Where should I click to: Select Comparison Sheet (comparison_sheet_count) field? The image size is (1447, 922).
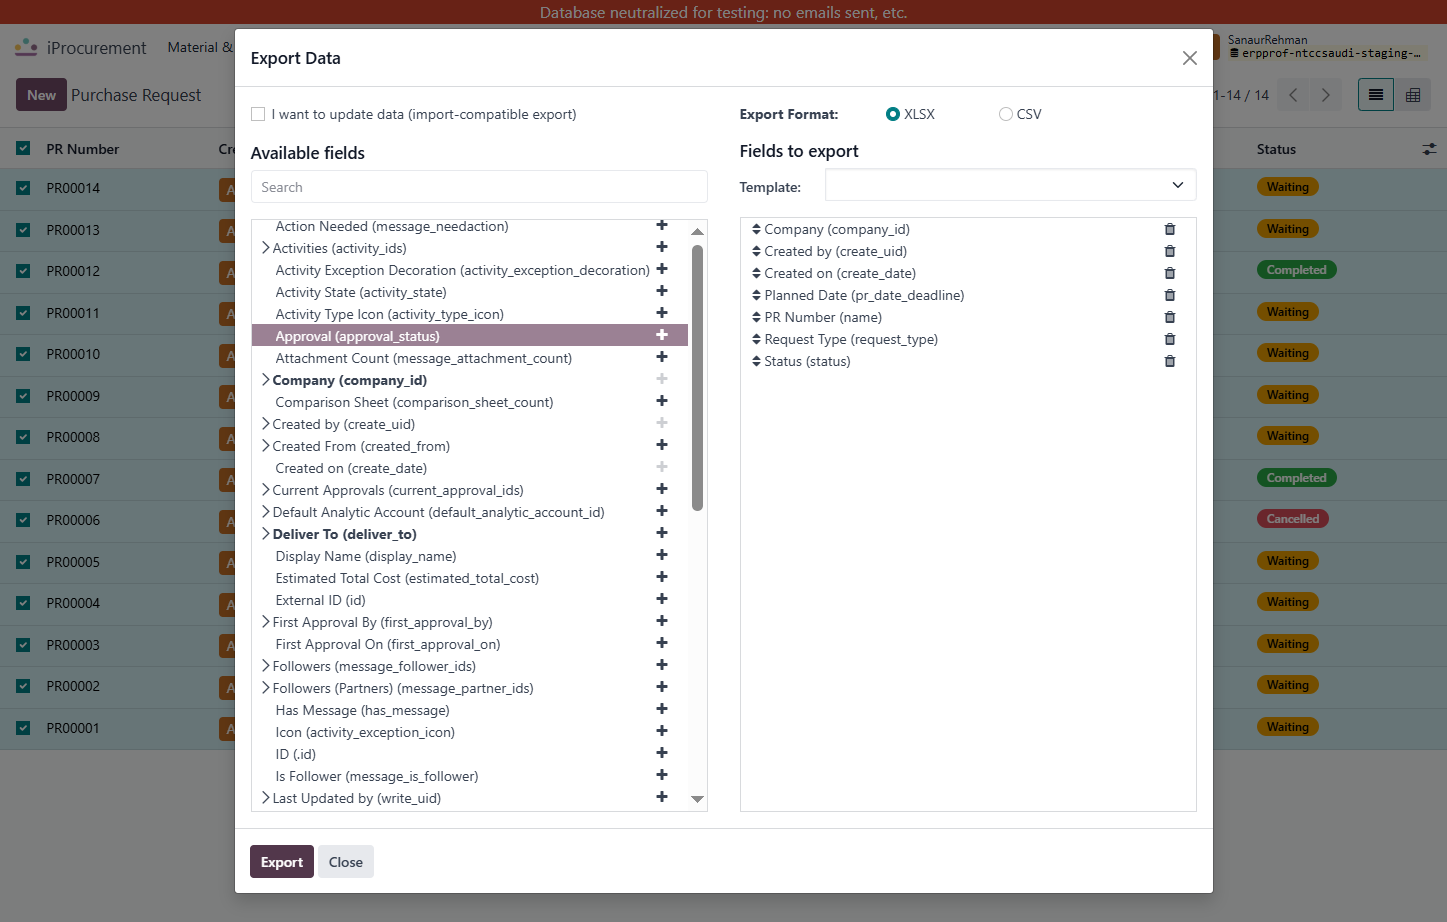point(414,402)
